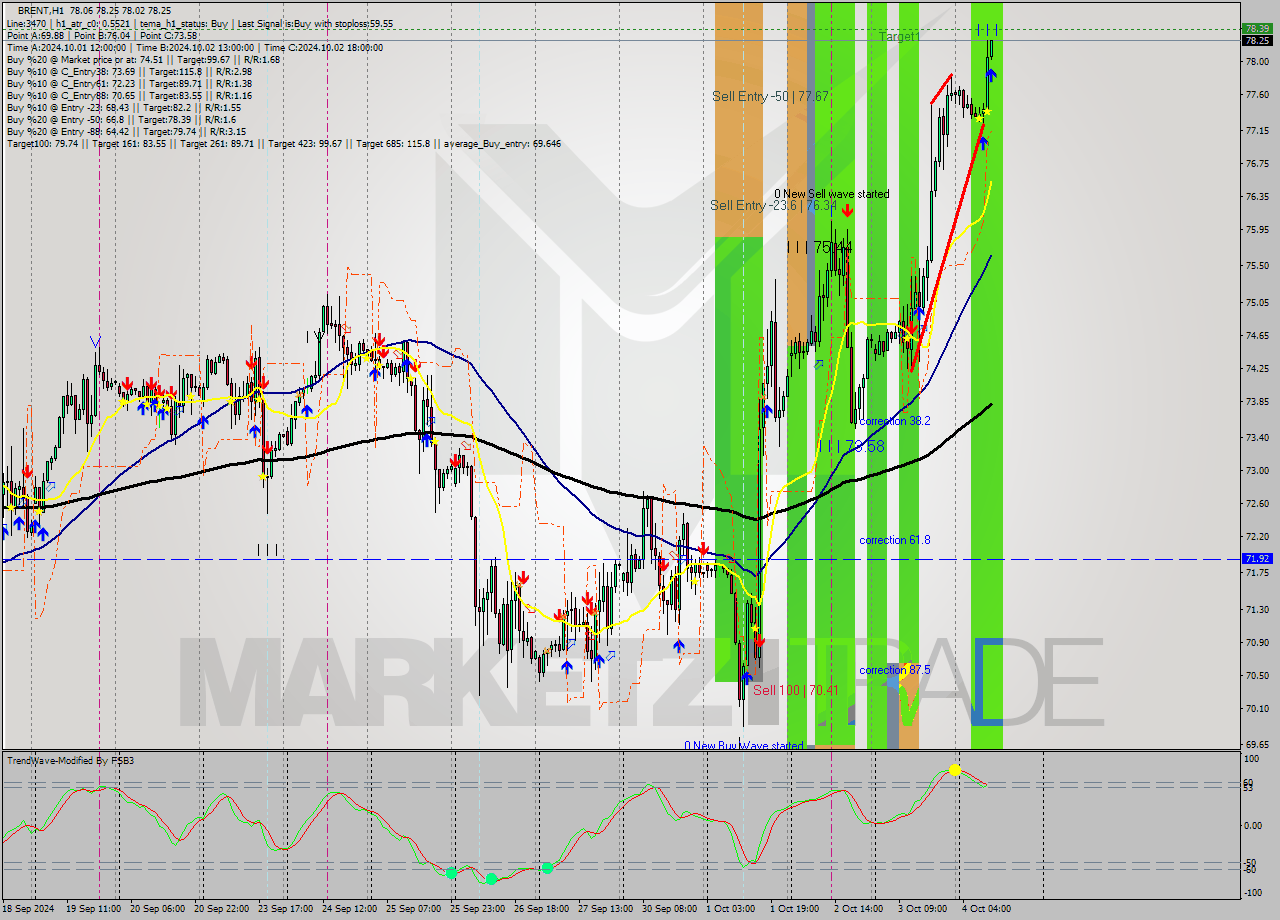Select the '25 Sep 23:00' time label
1280x920 pixels.
coord(477,909)
